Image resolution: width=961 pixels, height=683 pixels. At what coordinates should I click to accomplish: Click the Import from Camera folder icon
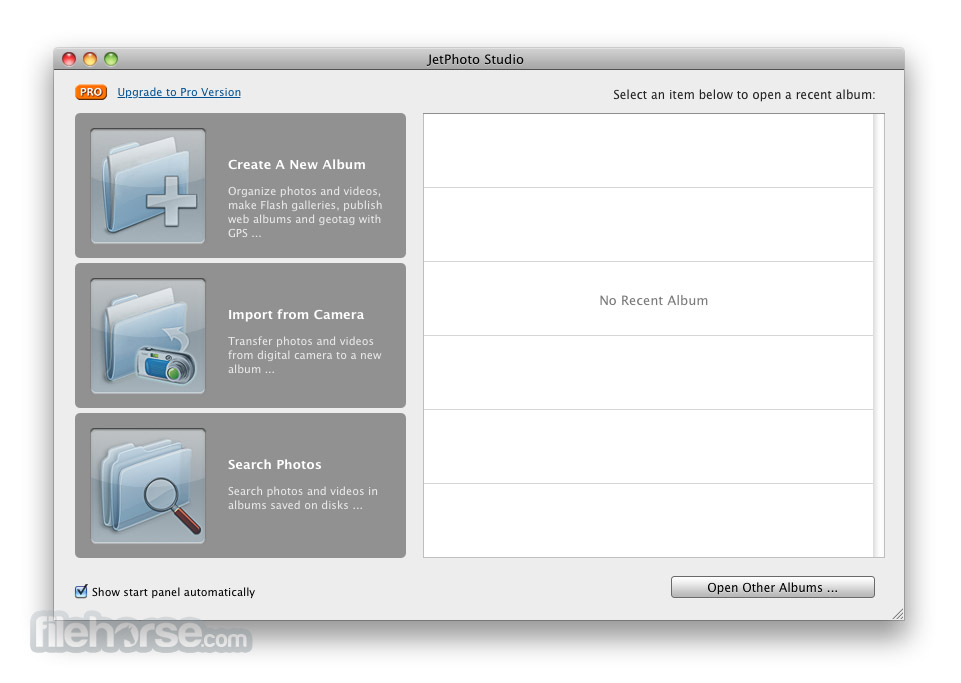[x=148, y=336]
